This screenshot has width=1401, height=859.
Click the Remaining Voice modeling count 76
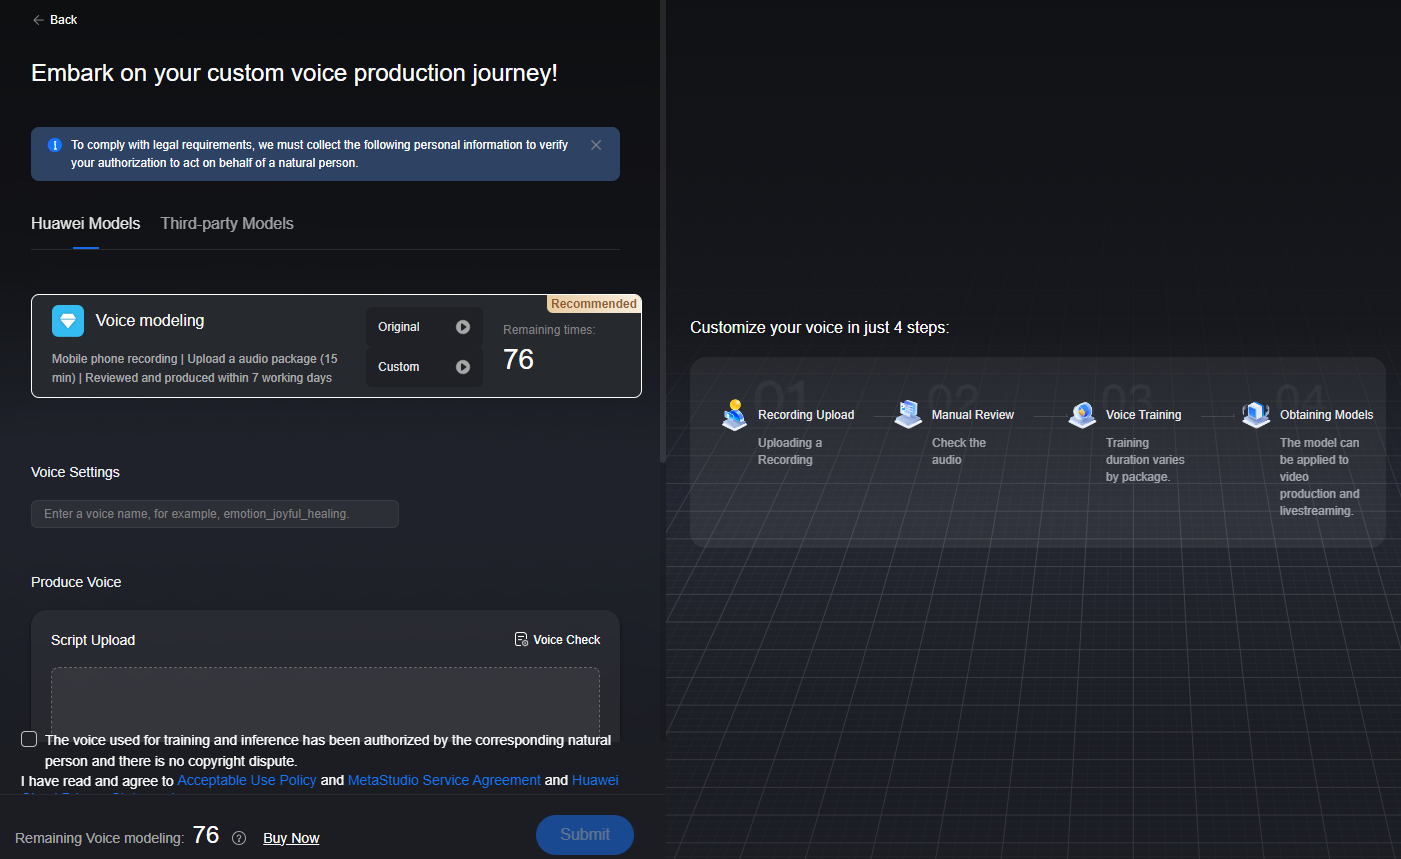pyautogui.click(x=206, y=835)
